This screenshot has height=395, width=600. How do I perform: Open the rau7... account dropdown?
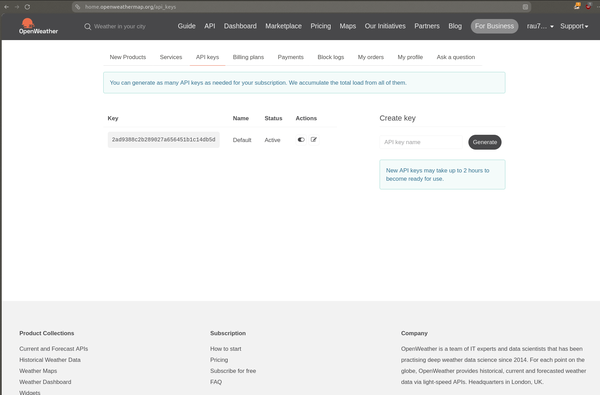540,26
